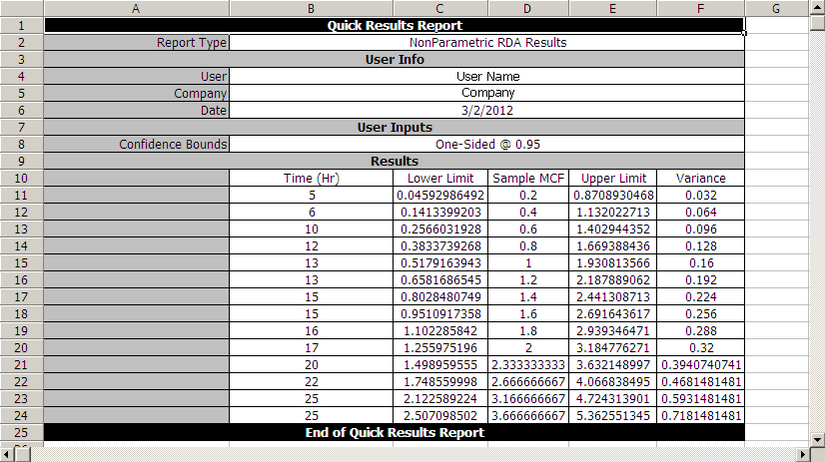Click the User Name value cell

tap(487, 76)
